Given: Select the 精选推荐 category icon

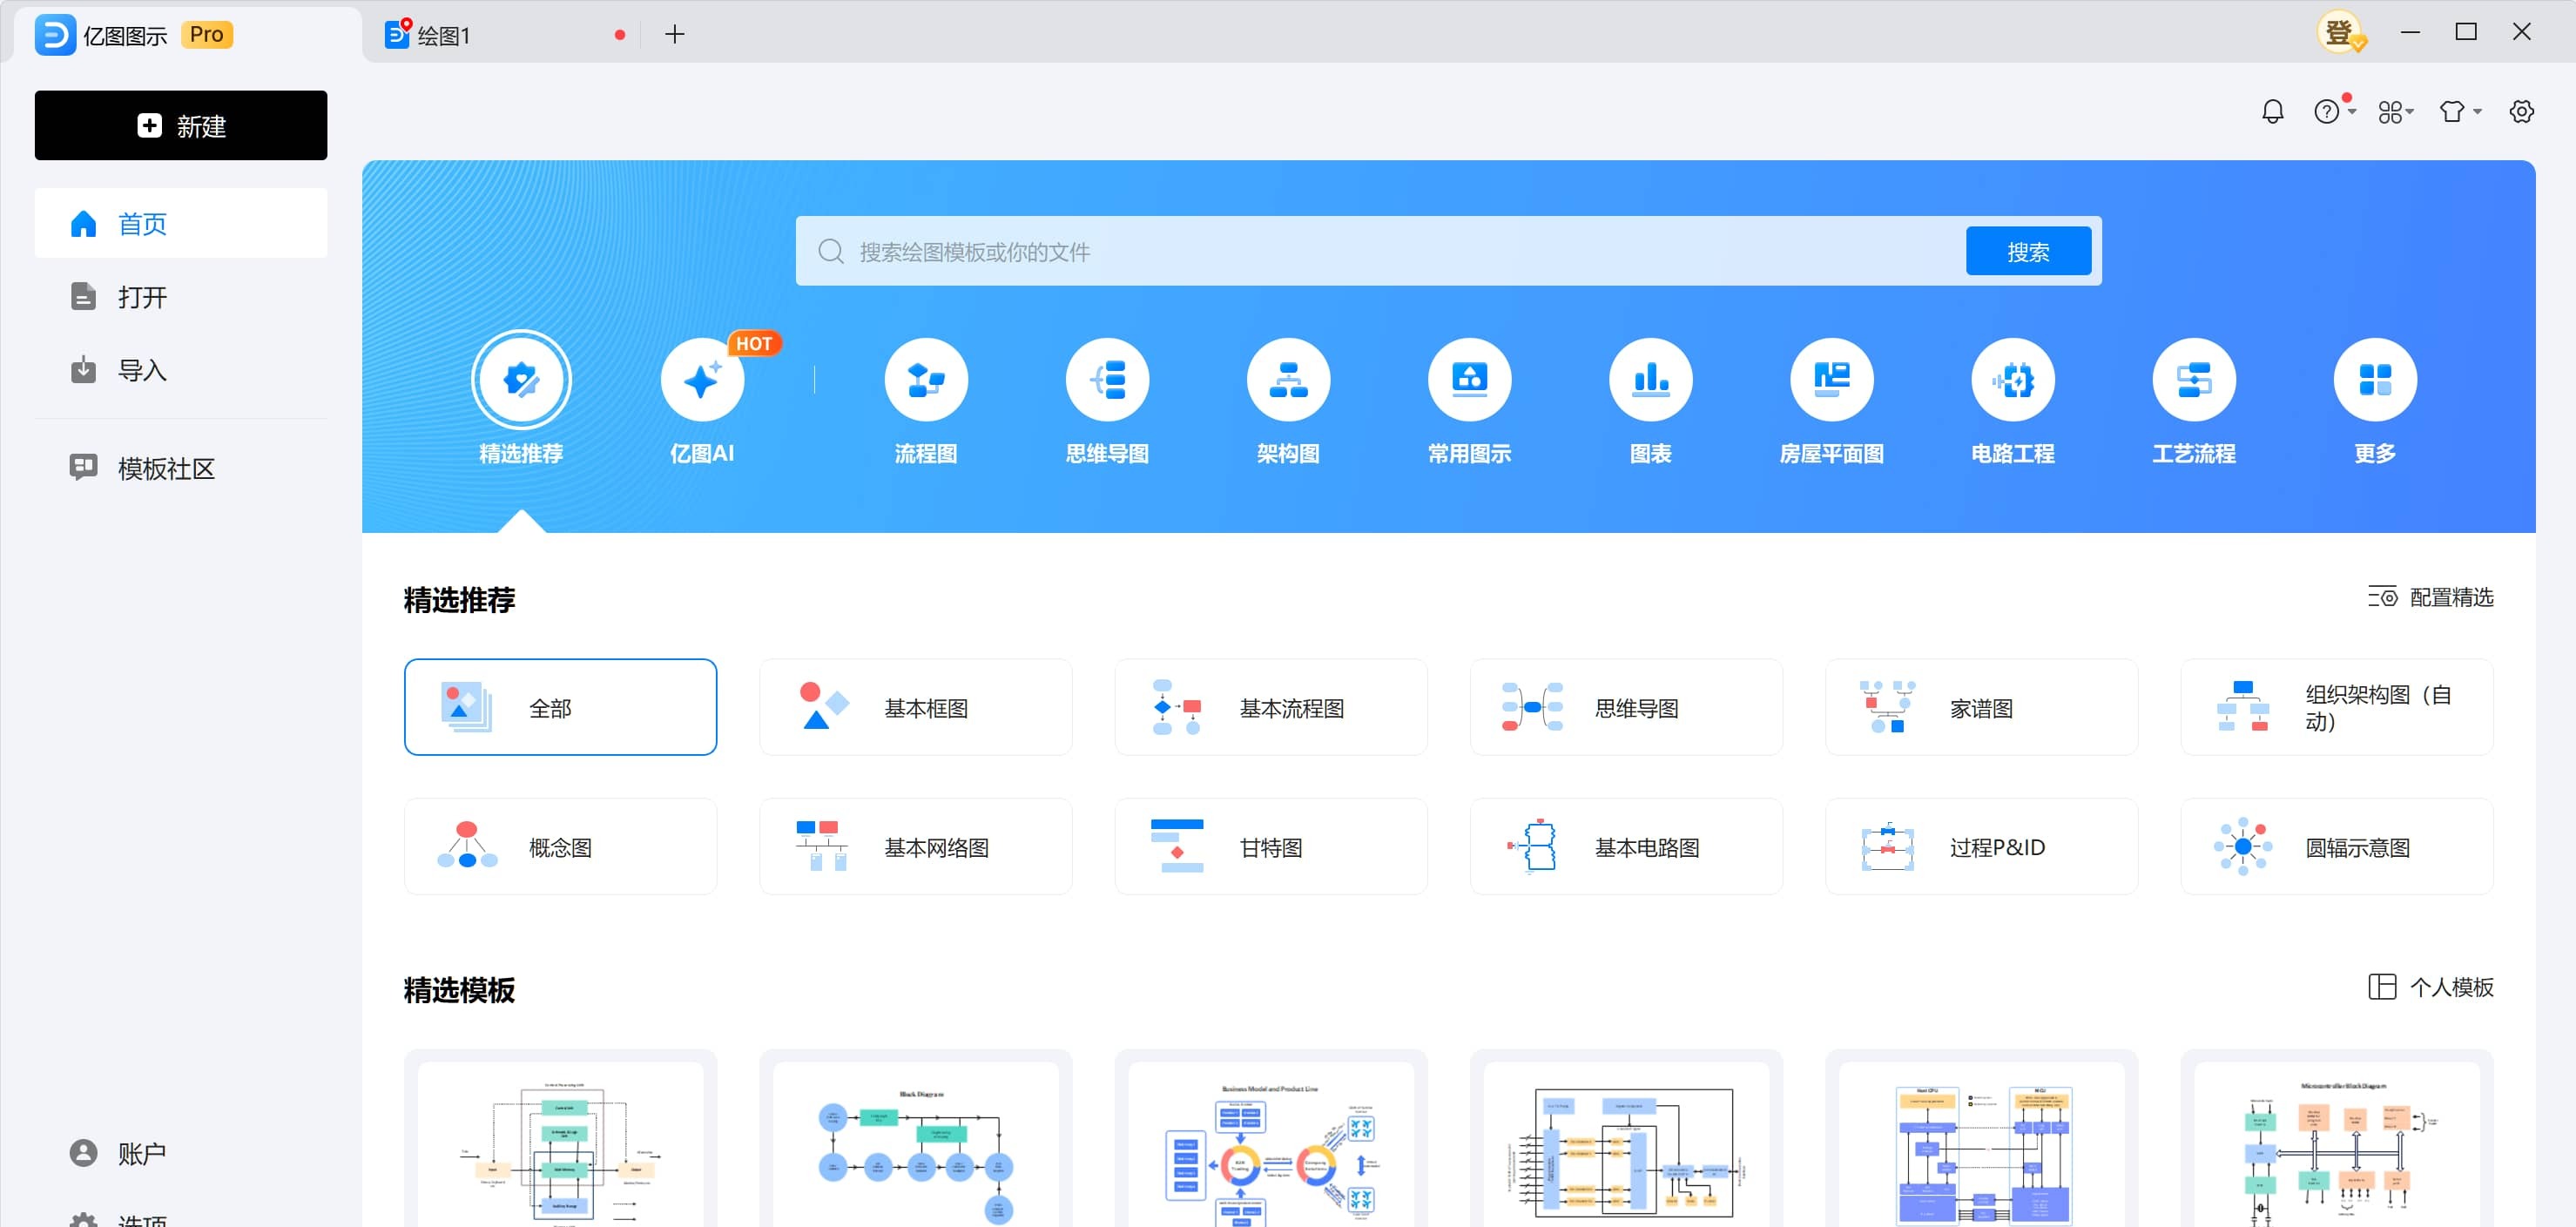Looking at the screenshot, I should click(x=521, y=380).
